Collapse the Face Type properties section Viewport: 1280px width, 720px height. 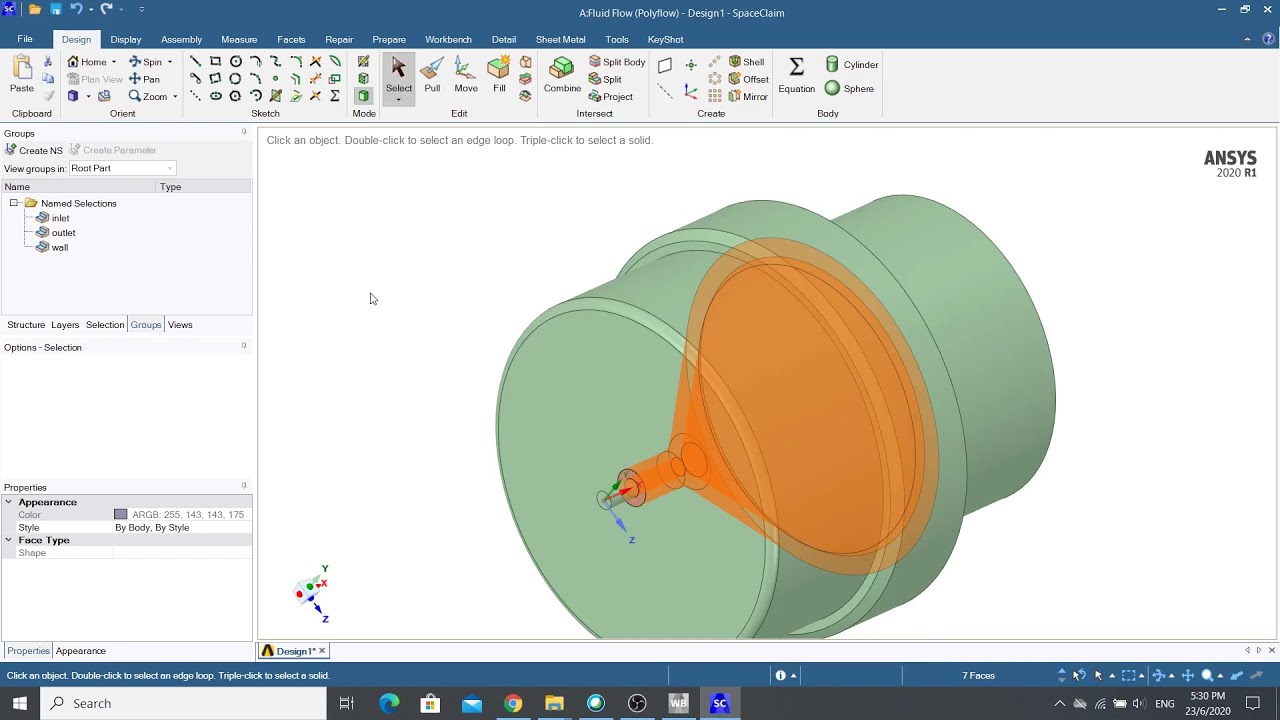pos(9,540)
